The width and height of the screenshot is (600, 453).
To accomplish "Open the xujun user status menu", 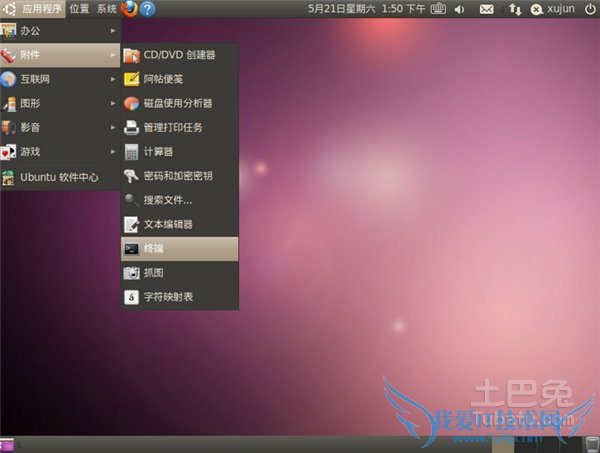I will click(x=553, y=9).
